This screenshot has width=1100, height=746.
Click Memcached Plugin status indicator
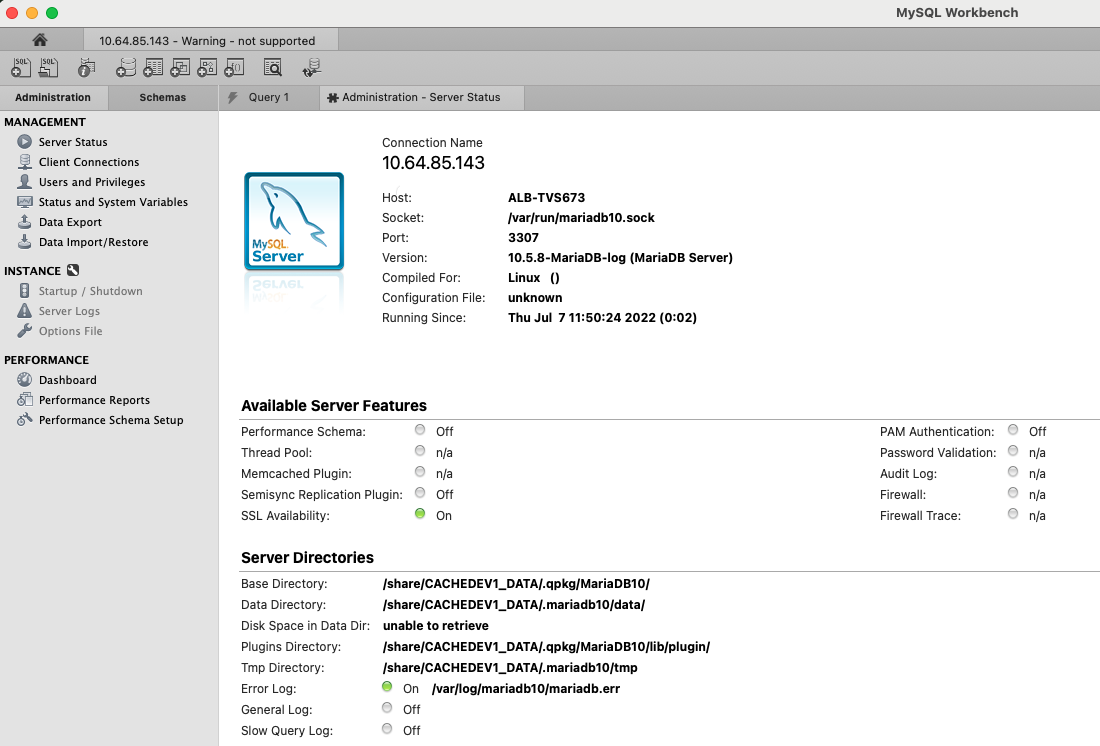[420, 472]
